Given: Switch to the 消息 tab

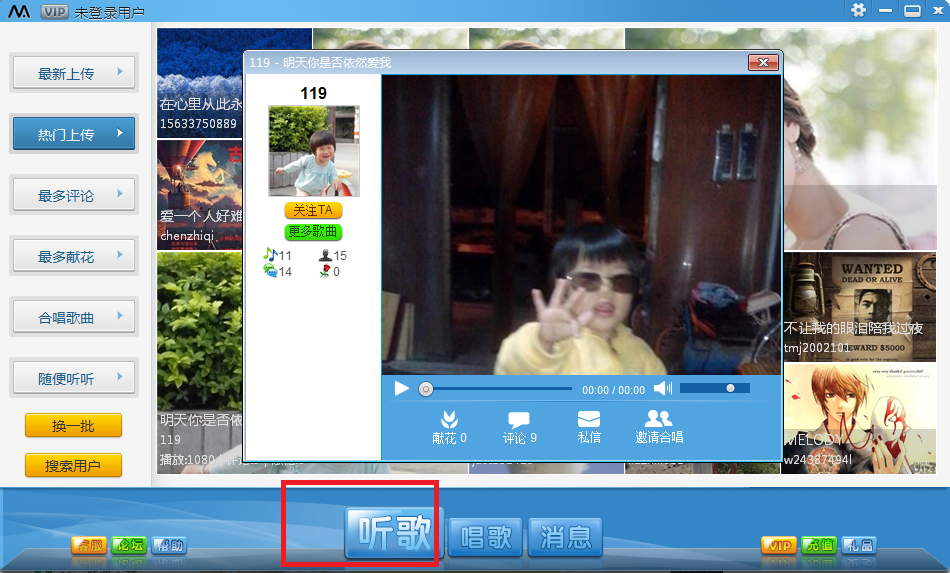Looking at the screenshot, I should 565,538.
